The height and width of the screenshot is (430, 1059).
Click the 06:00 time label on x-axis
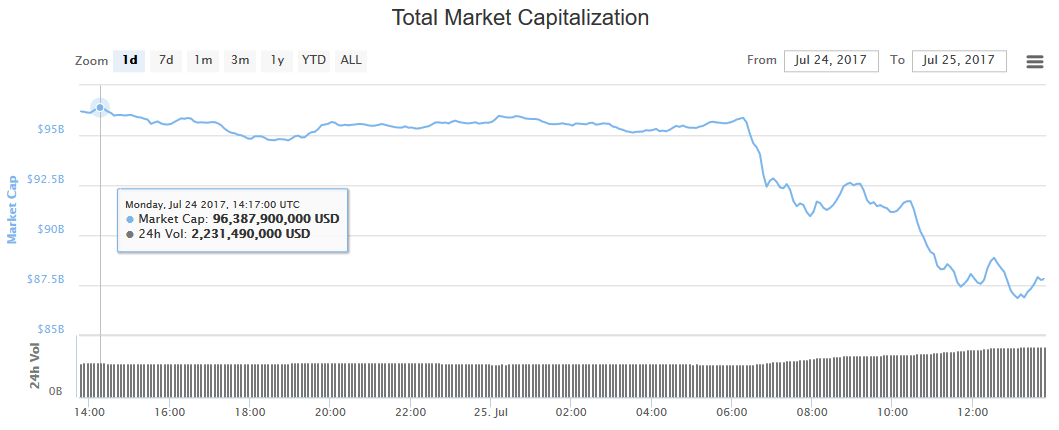(733, 411)
